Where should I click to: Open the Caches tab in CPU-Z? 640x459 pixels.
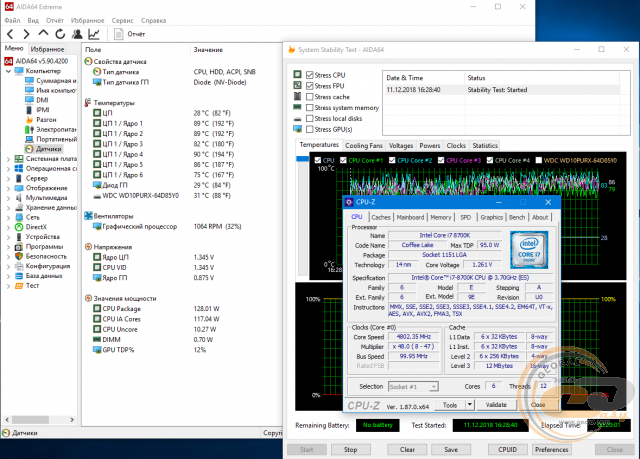pyautogui.click(x=381, y=217)
